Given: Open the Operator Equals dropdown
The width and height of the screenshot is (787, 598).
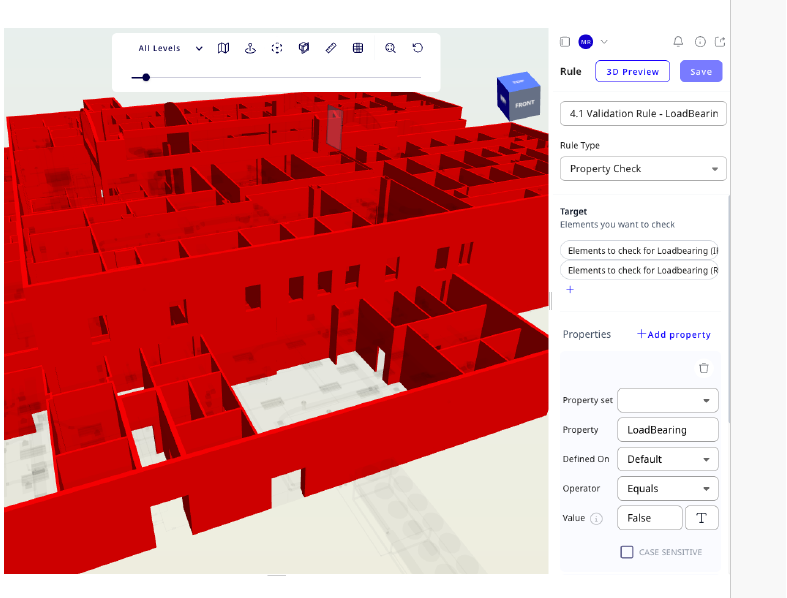Looking at the screenshot, I should [x=667, y=489].
